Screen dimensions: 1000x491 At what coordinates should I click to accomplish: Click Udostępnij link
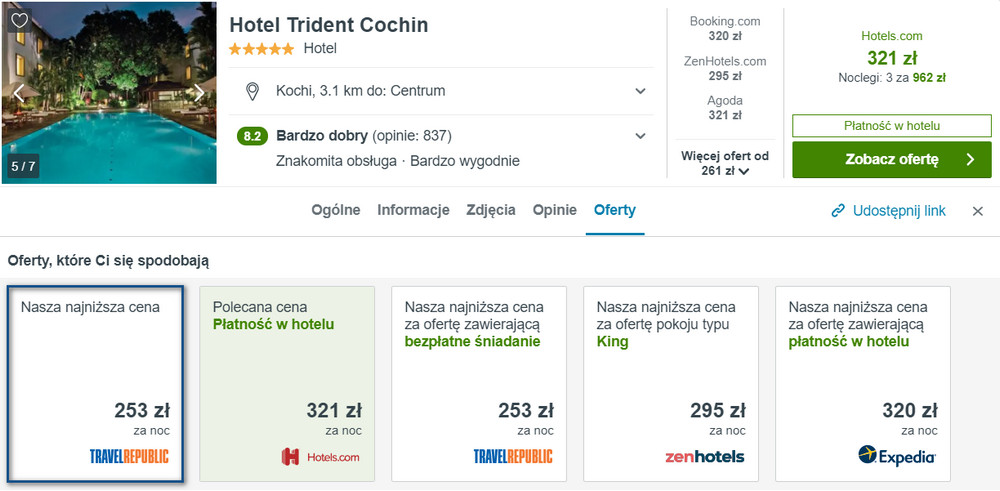pos(899,211)
